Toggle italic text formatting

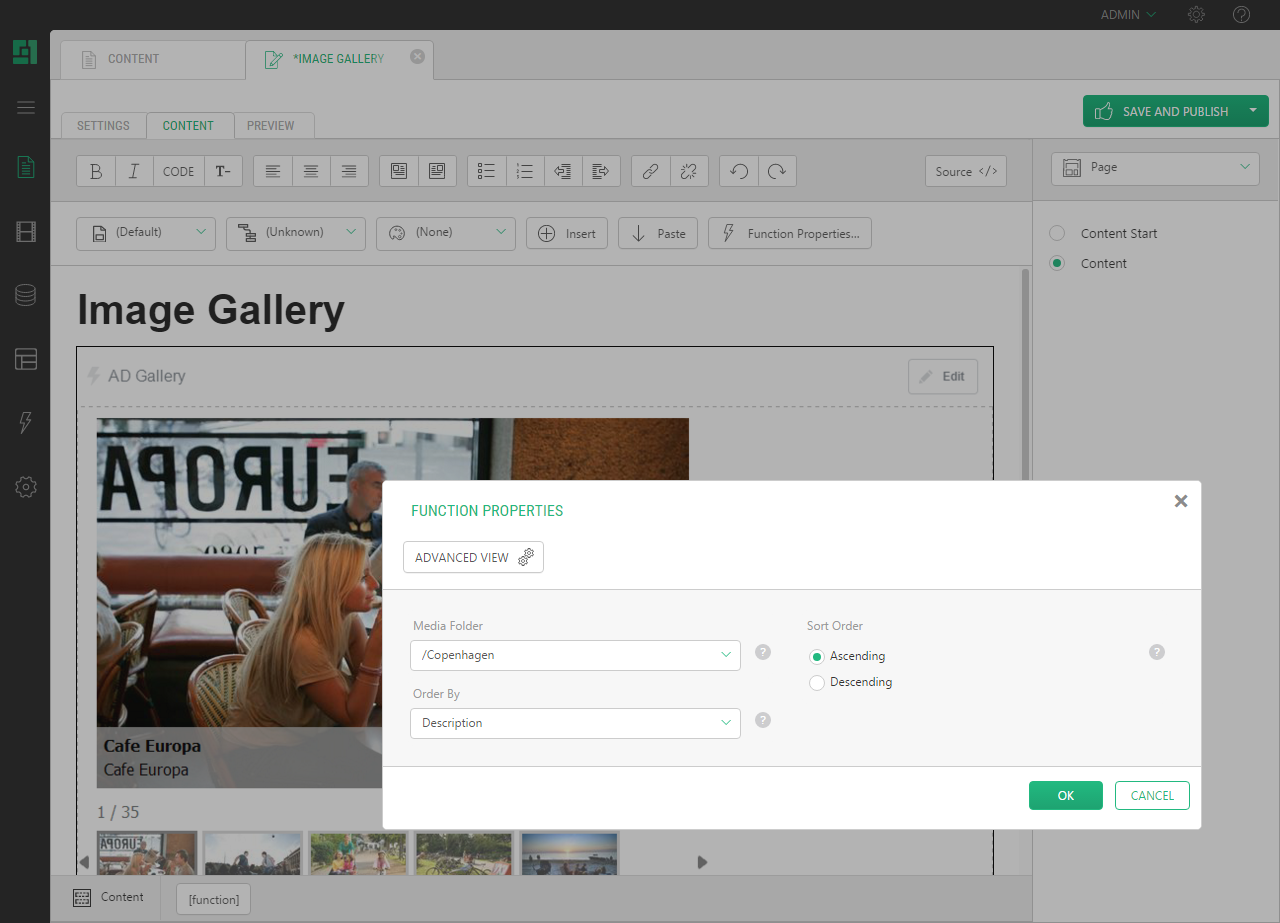134,171
